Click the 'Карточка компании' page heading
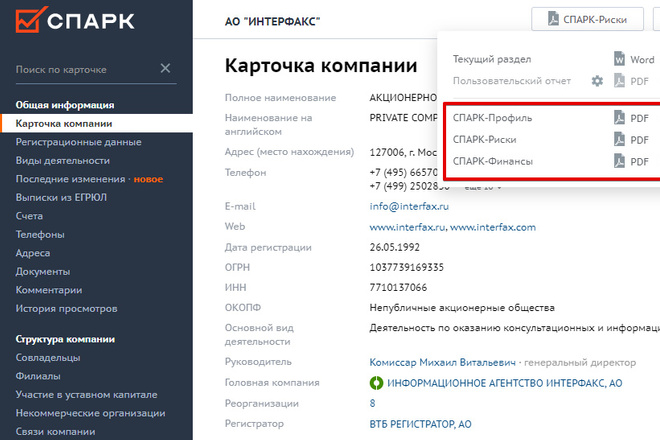 click(321, 65)
